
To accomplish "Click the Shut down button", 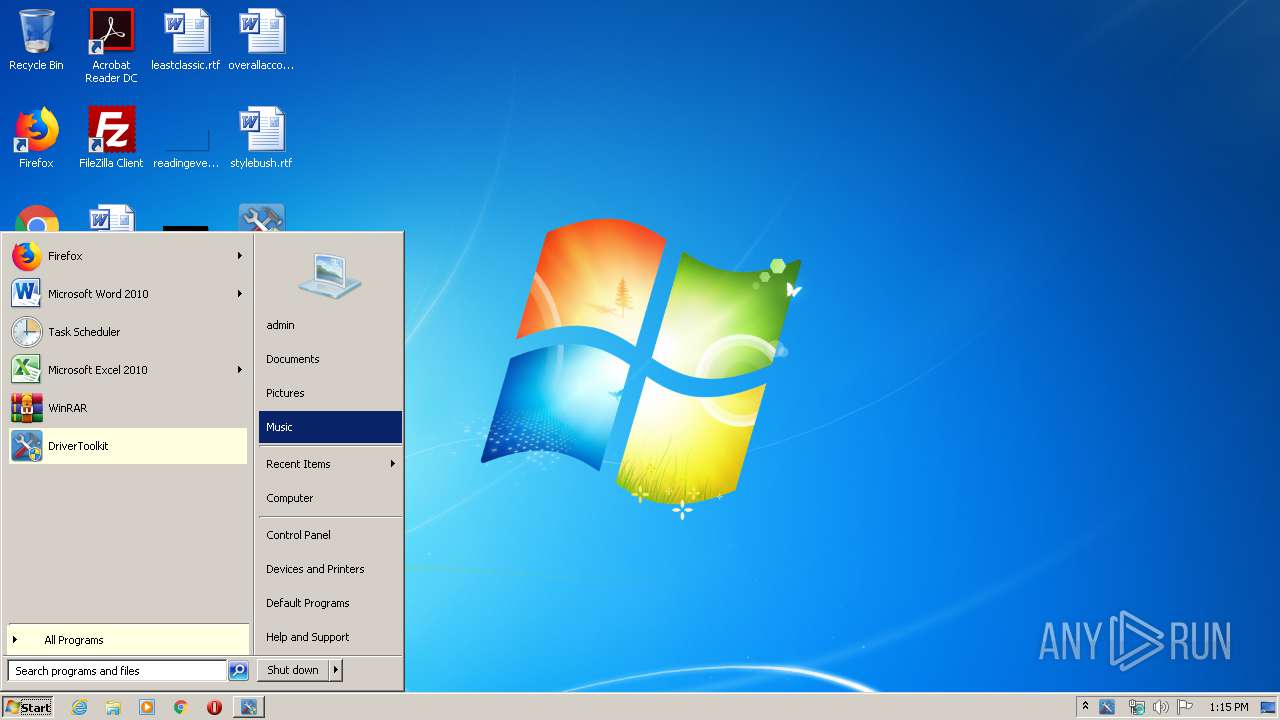I will 293,670.
